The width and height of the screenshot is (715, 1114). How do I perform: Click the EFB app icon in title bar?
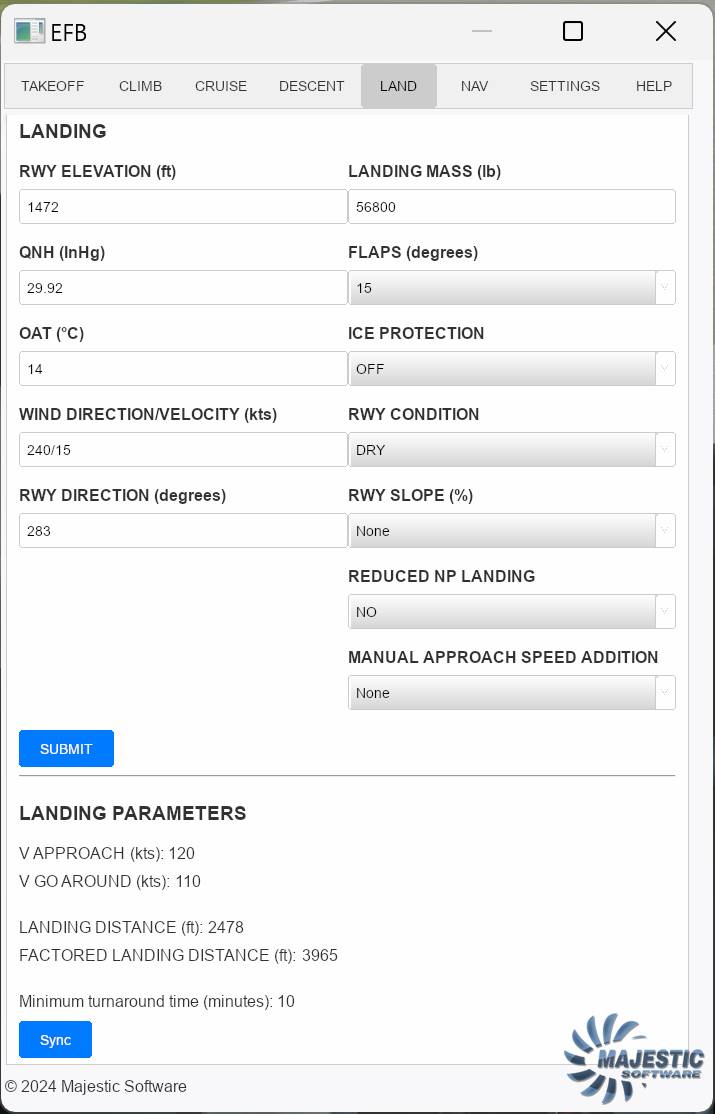pyautogui.click(x=29, y=32)
